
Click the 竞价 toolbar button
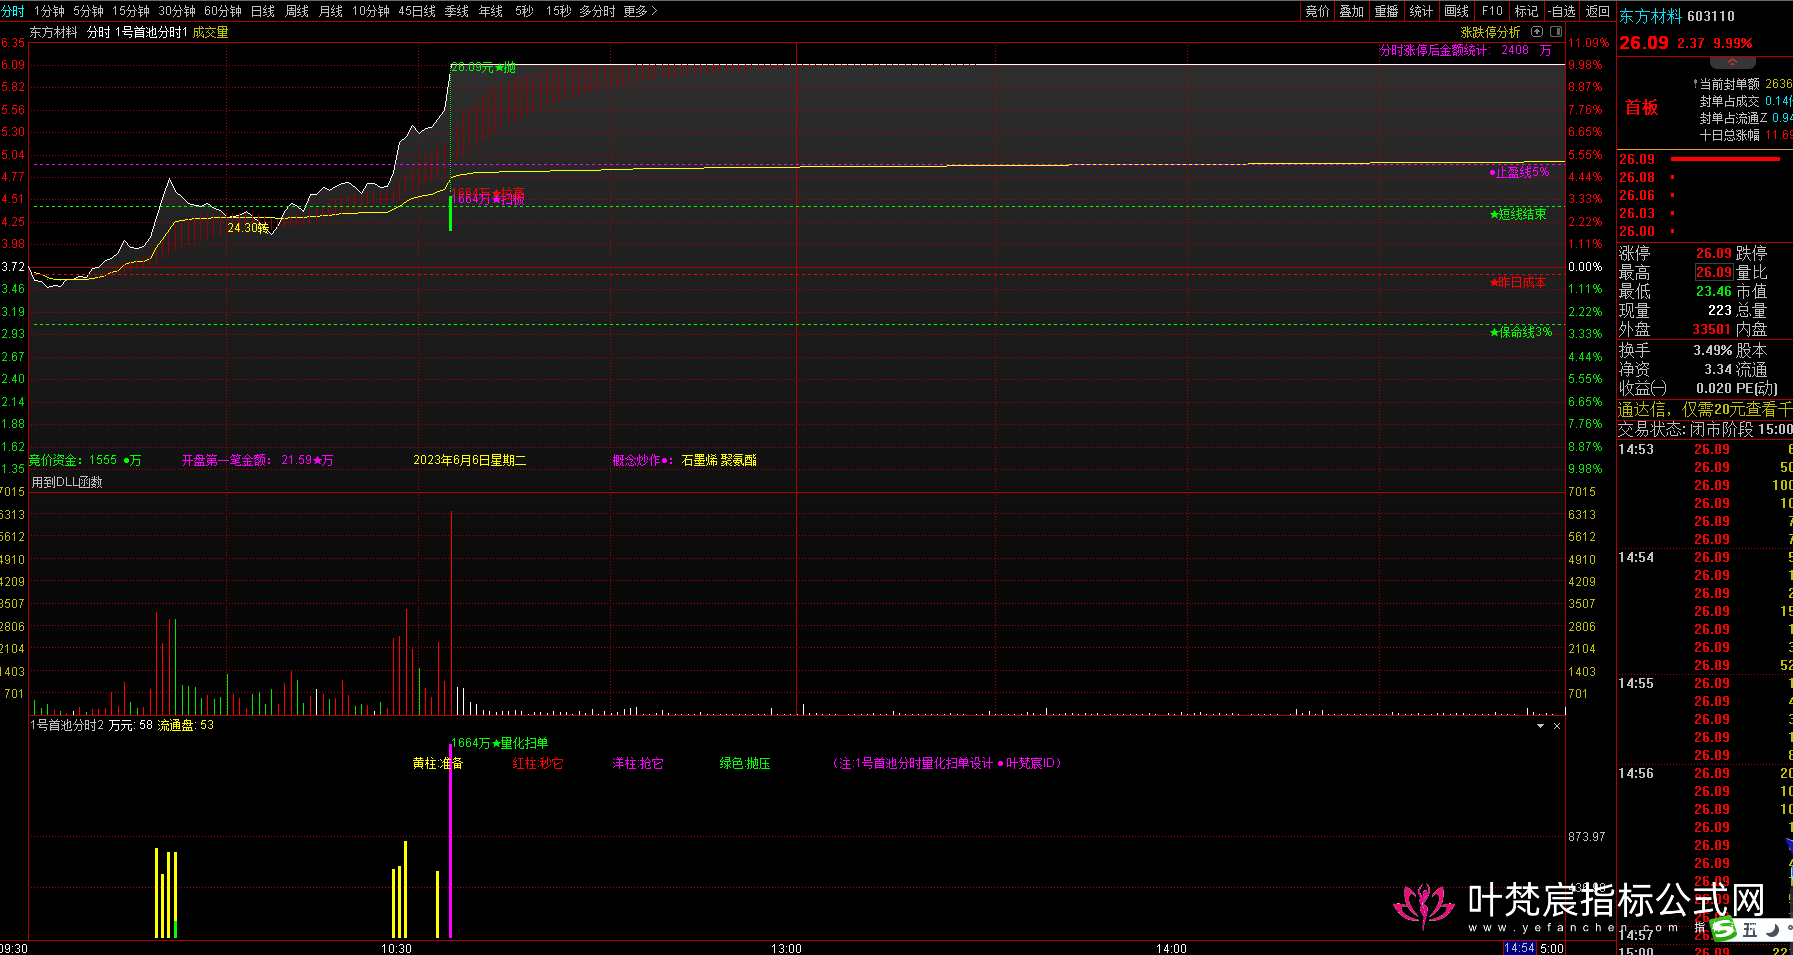click(1318, 11)
